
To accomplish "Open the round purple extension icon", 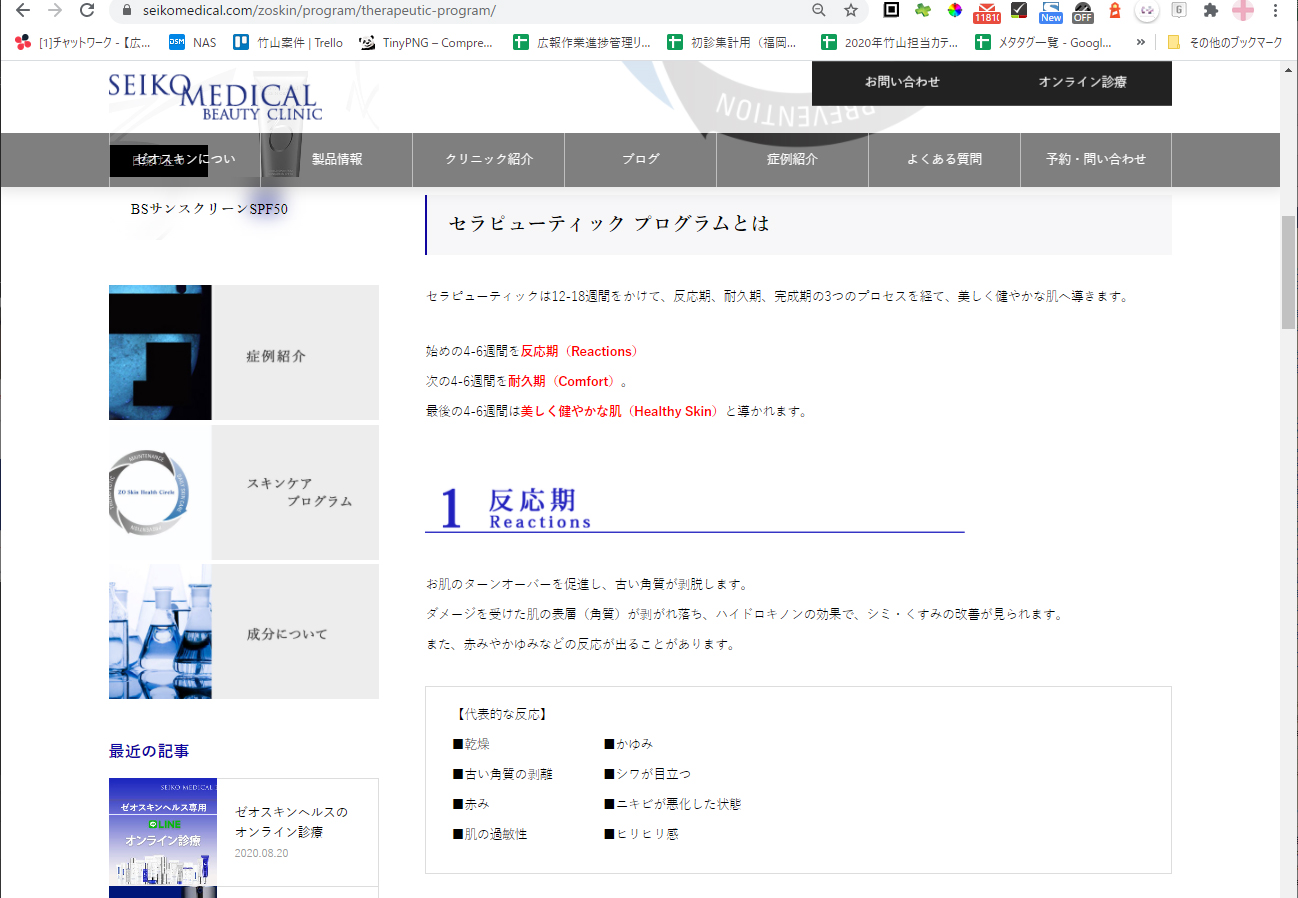I will click(1147, 10).
